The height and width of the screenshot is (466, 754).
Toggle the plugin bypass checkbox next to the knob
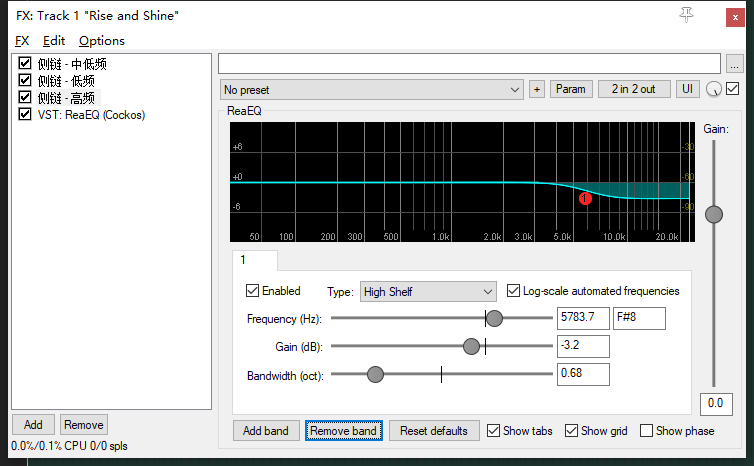point(732,88)
